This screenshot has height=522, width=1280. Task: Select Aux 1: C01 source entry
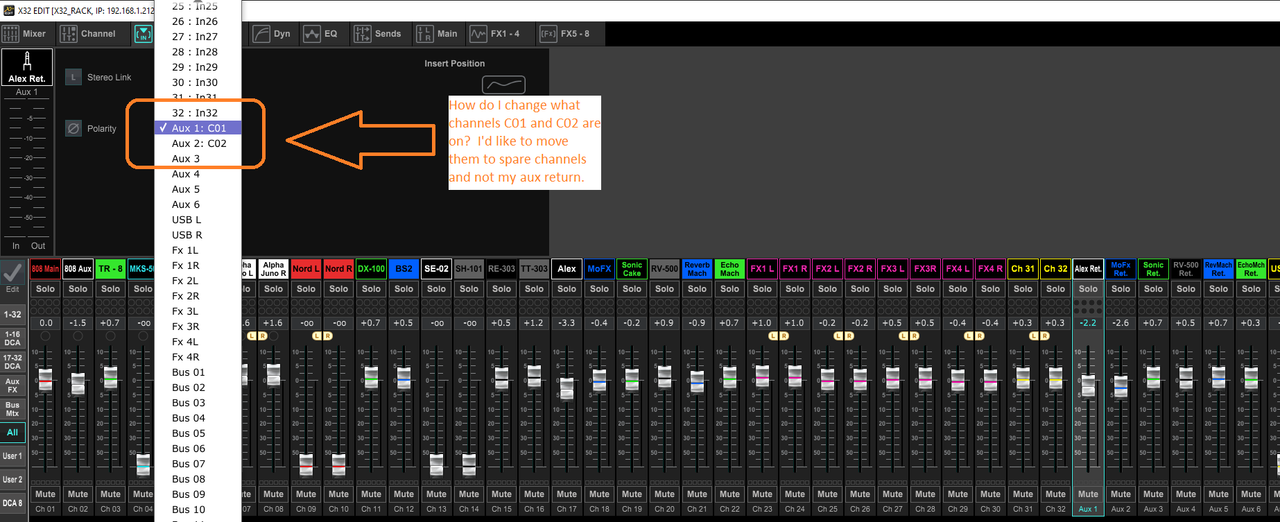point(198,128)
